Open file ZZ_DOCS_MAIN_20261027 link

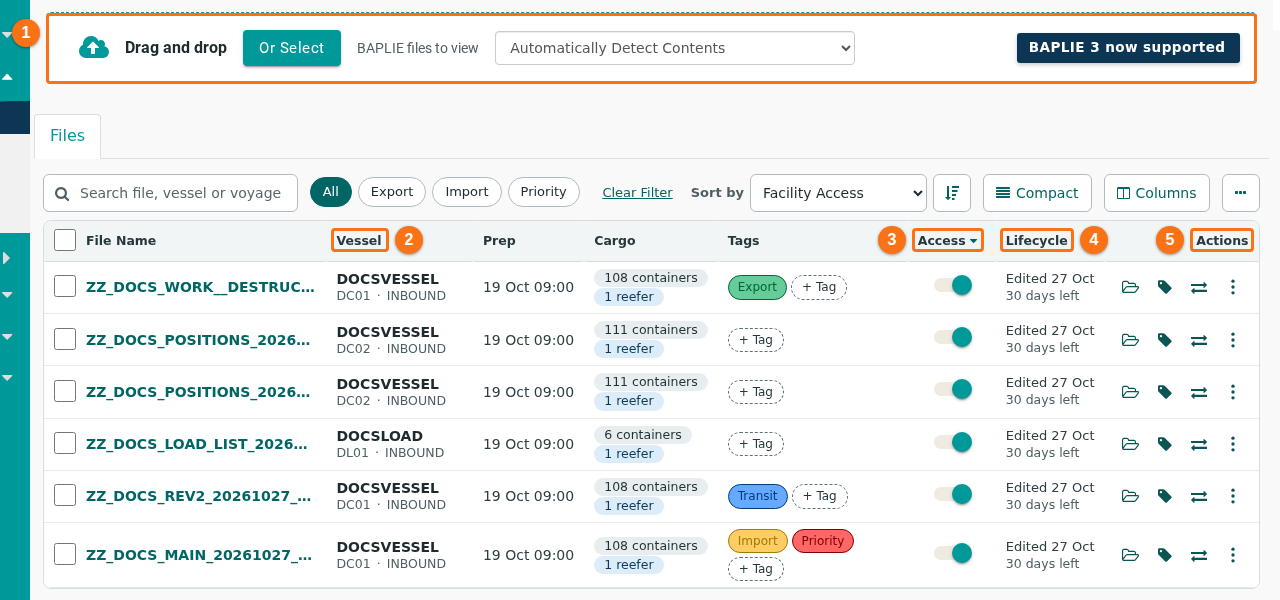(x=199, y=555)
